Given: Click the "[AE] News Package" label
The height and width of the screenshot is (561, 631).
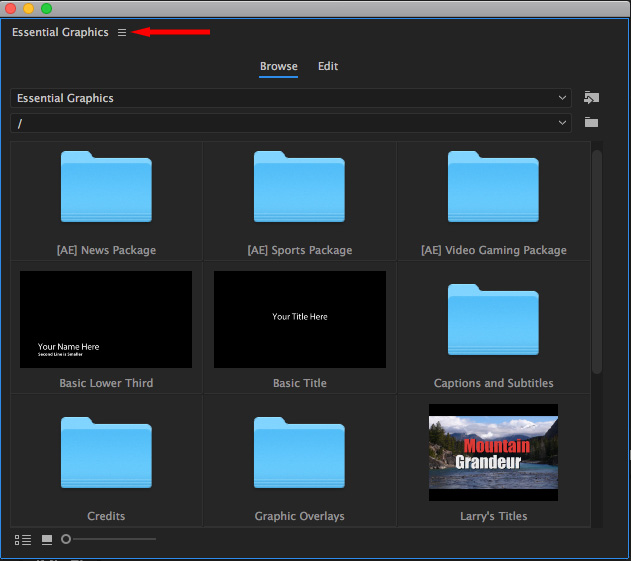Looking at the screenshot, I should pos(106,250).
